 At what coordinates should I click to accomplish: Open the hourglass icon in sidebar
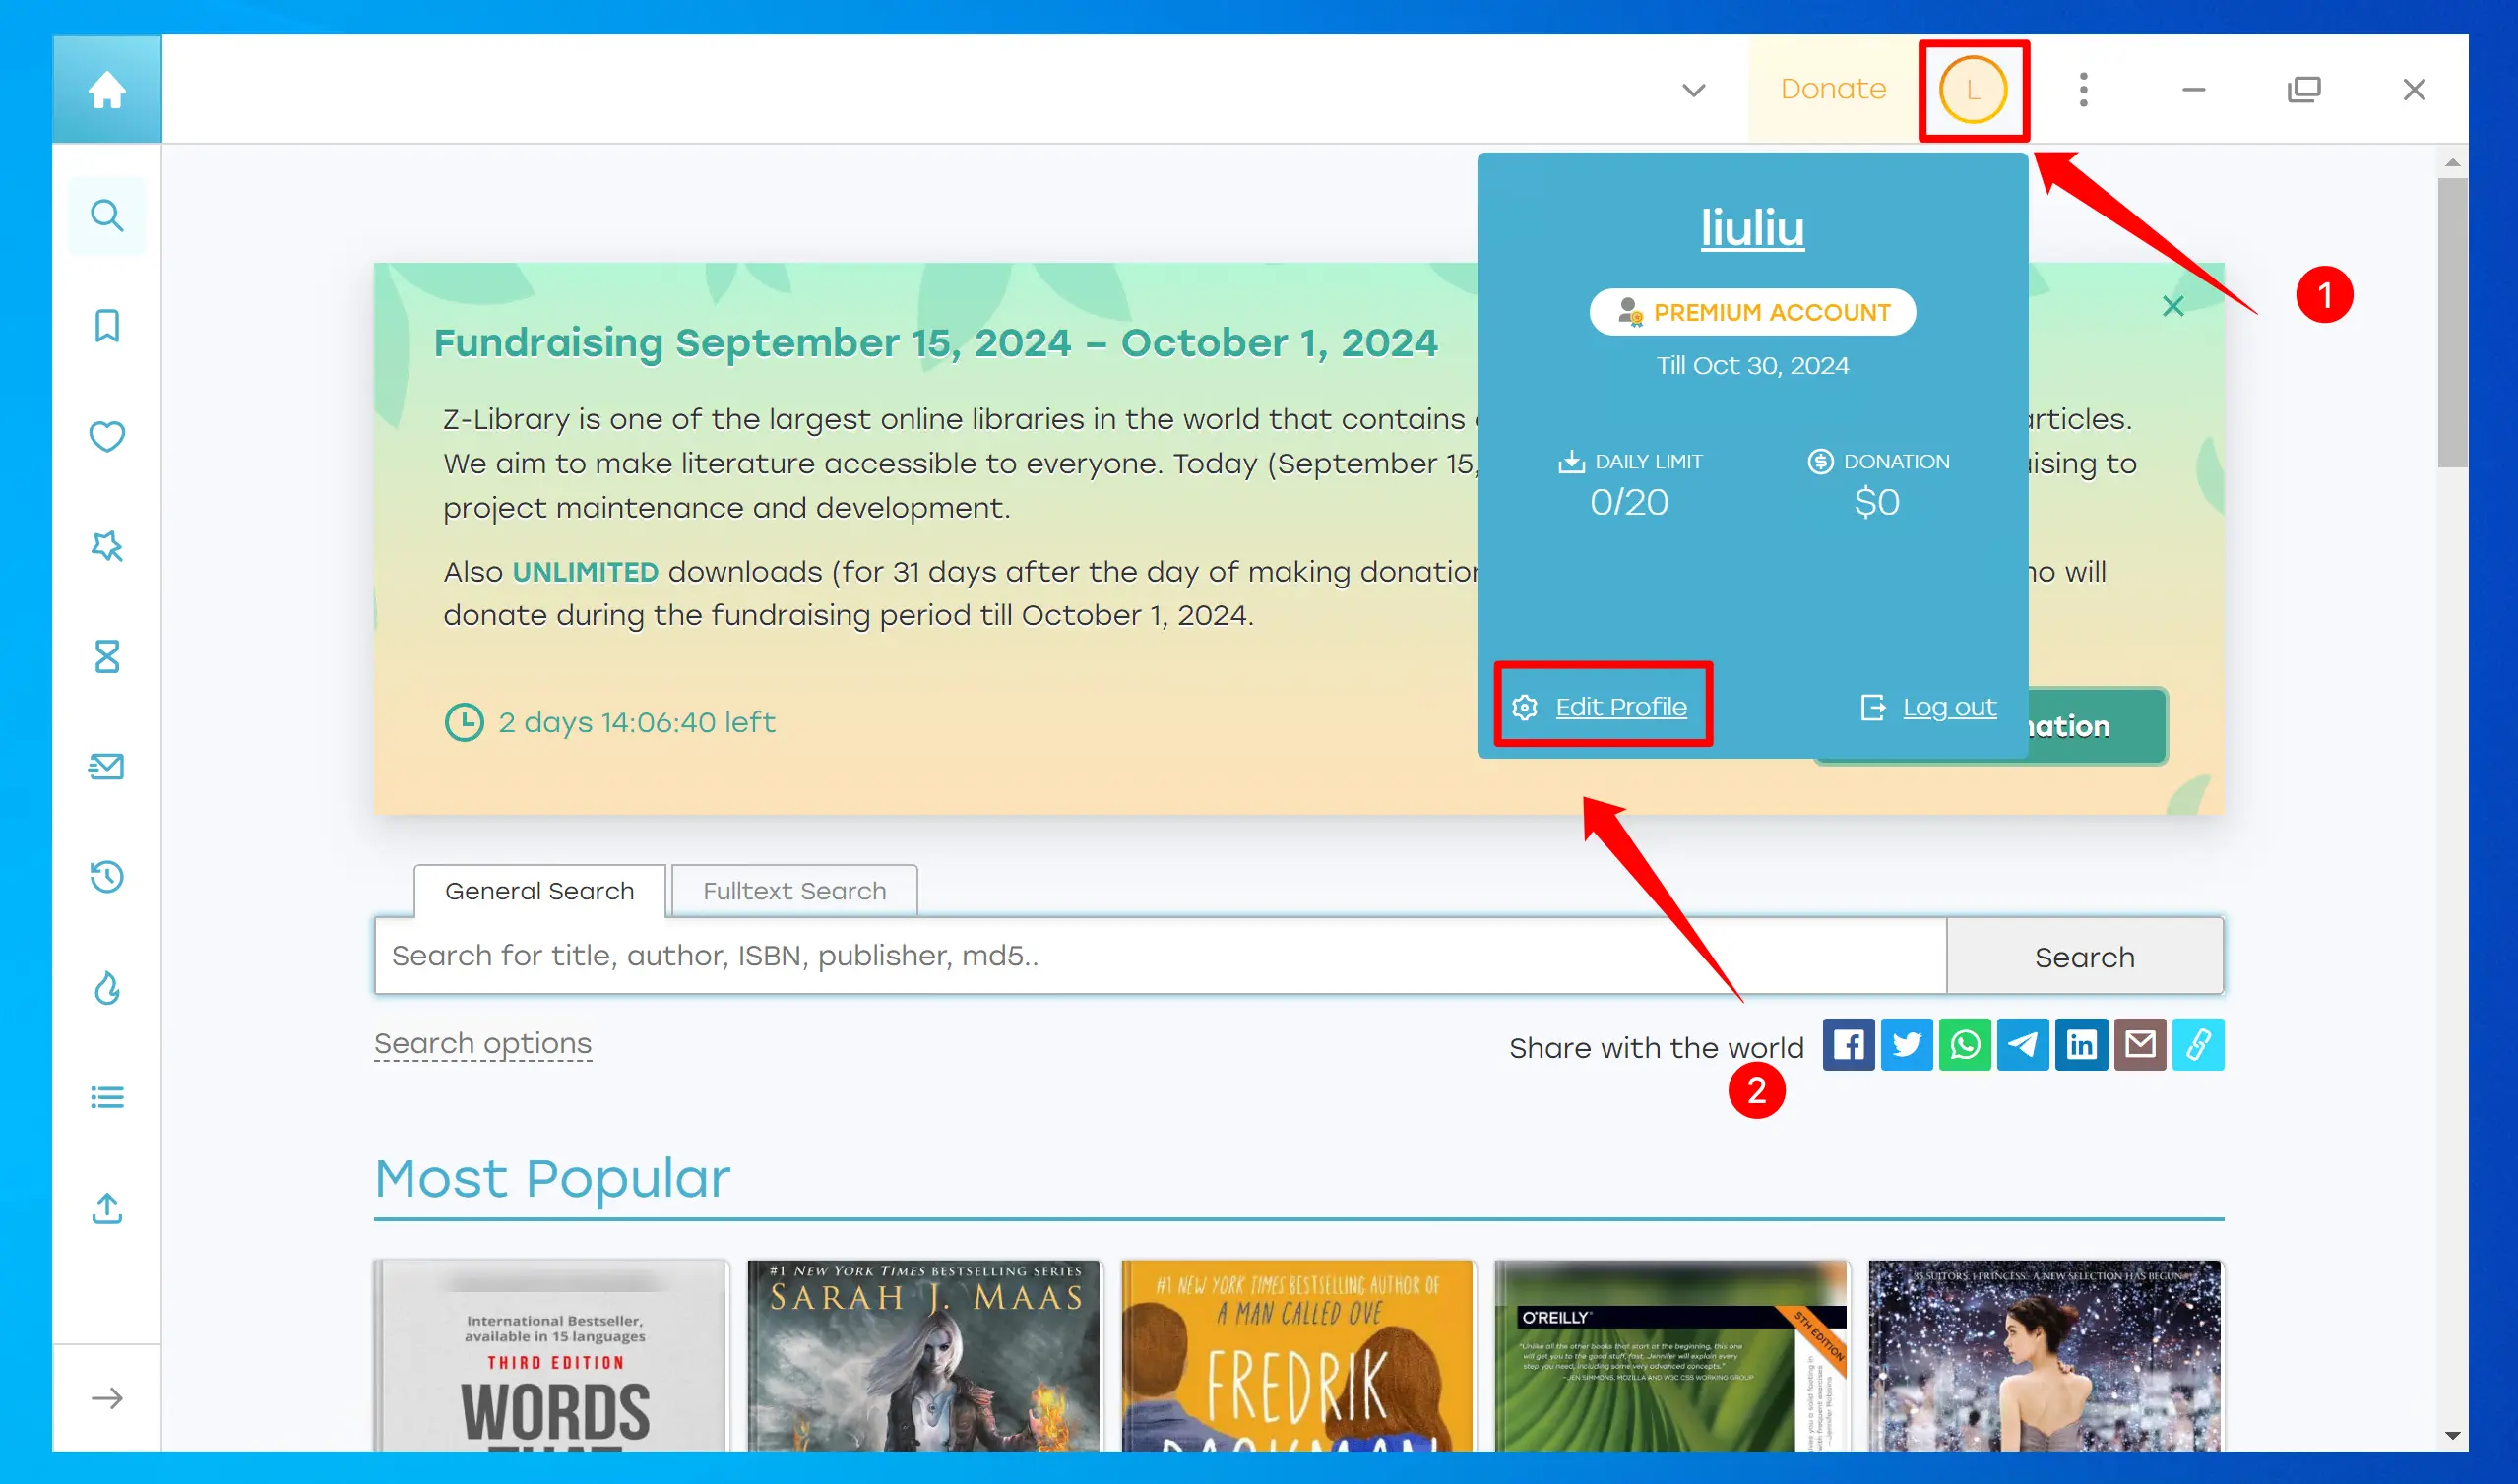tap(107, 657)
